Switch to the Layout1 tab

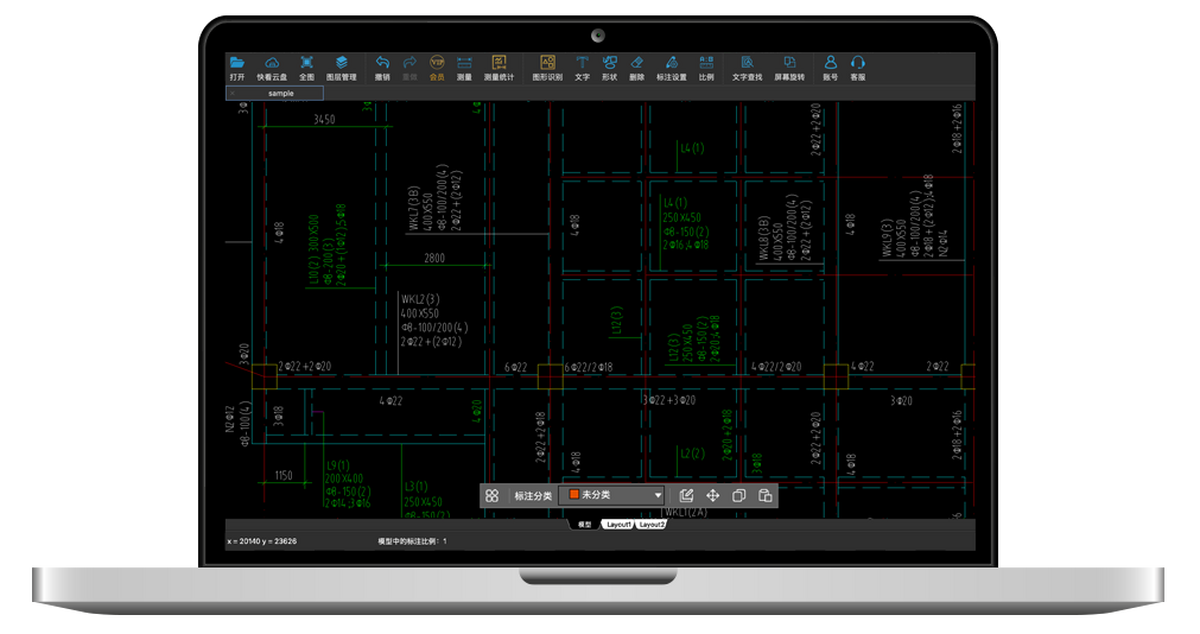618,524
